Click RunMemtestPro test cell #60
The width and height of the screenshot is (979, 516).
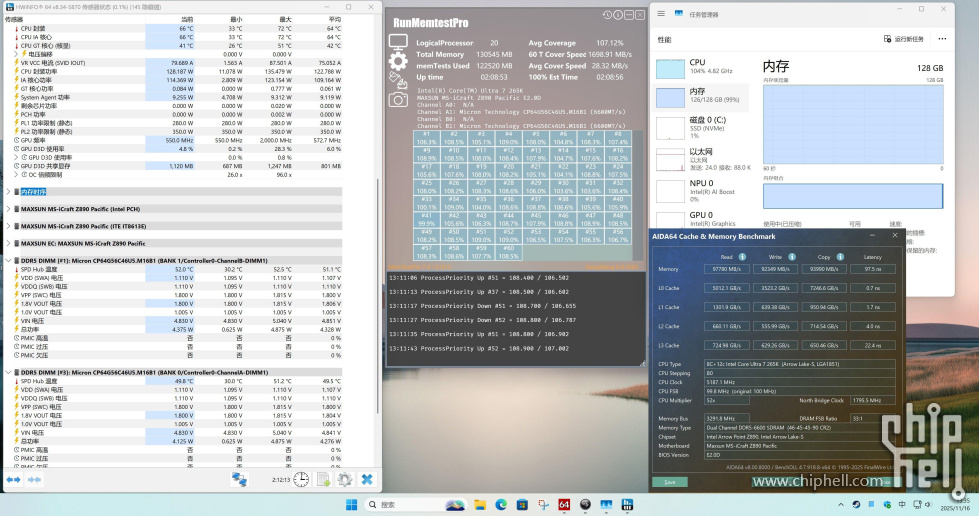coord(508,252)
